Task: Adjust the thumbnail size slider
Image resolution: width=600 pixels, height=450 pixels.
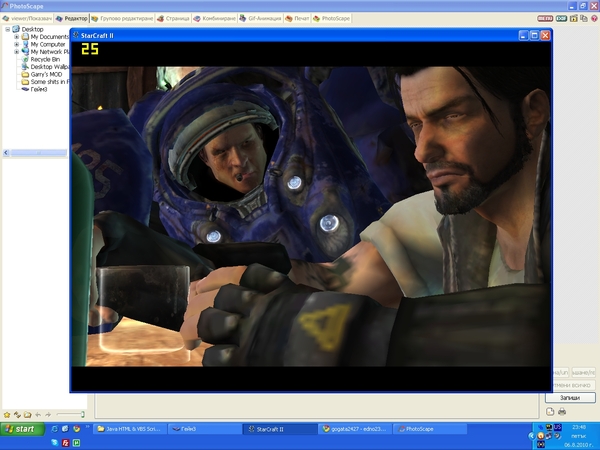Action: [x=70, y=414]
